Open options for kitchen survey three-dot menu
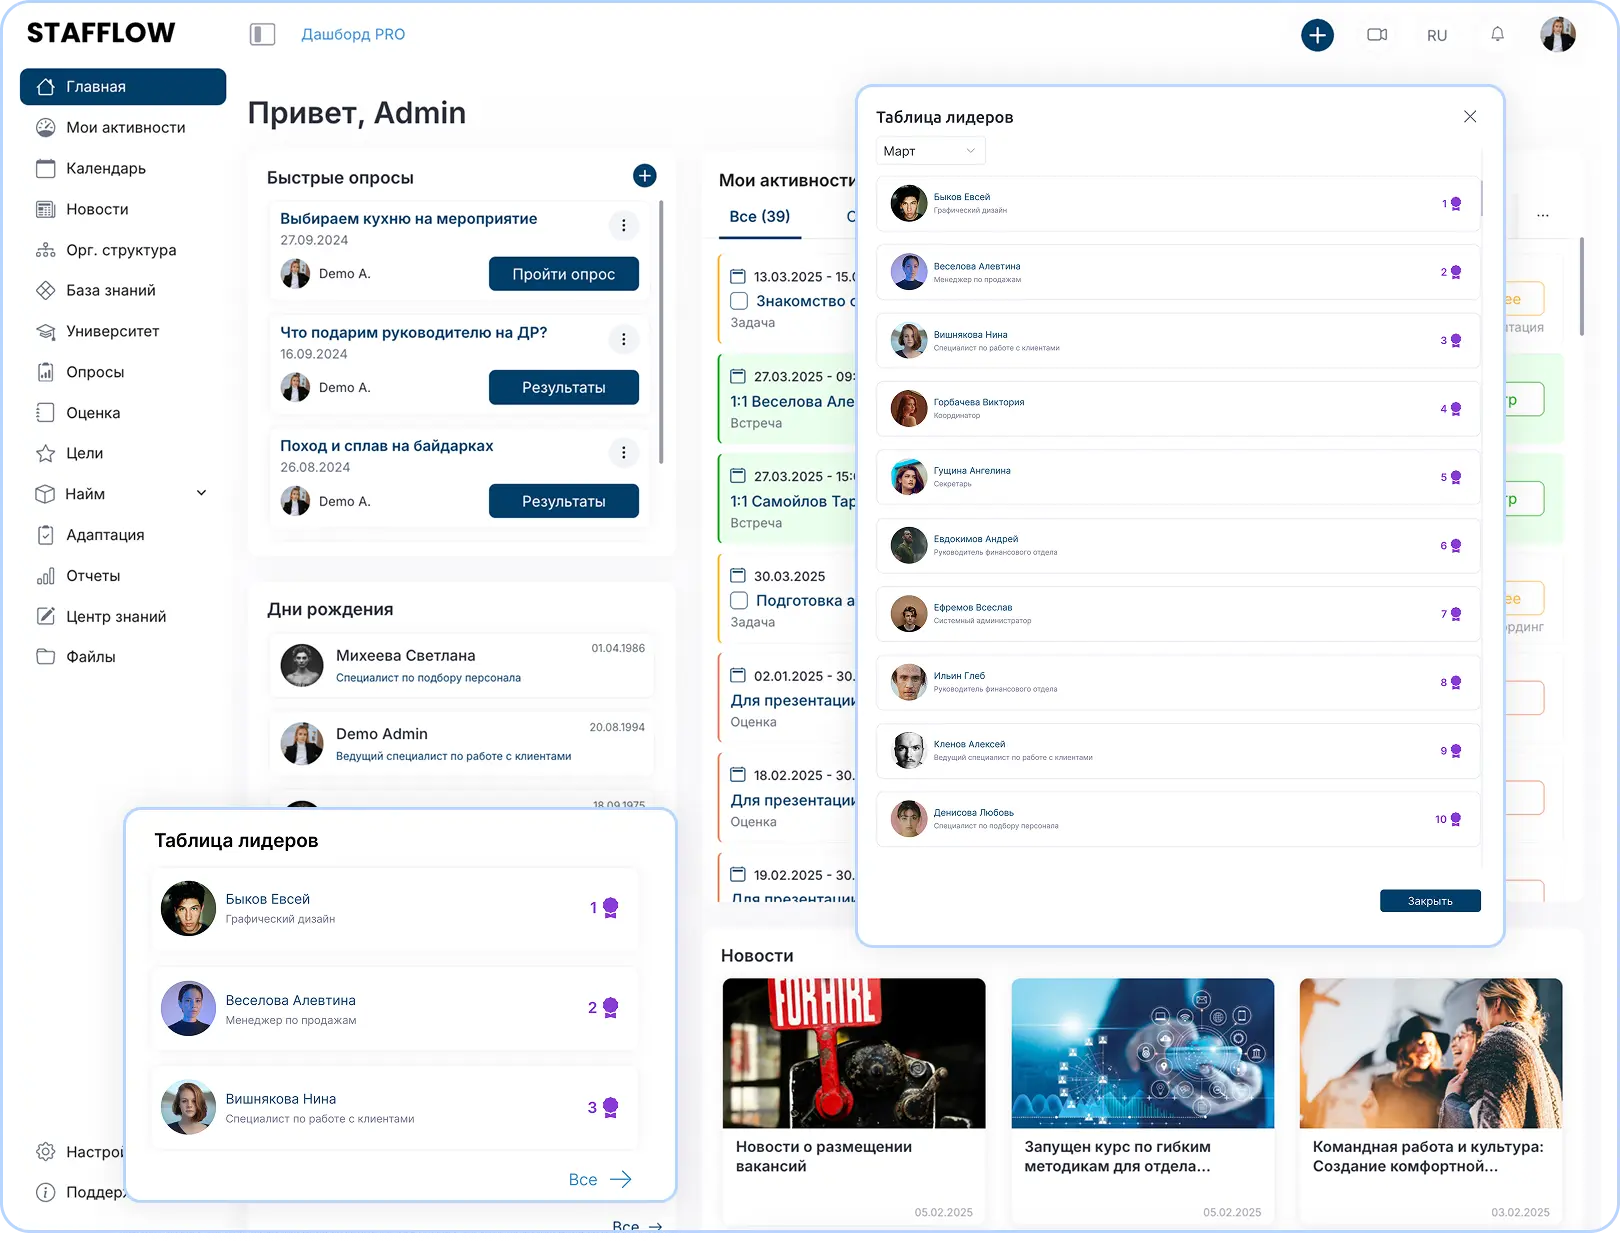 (x=624, y=226)
